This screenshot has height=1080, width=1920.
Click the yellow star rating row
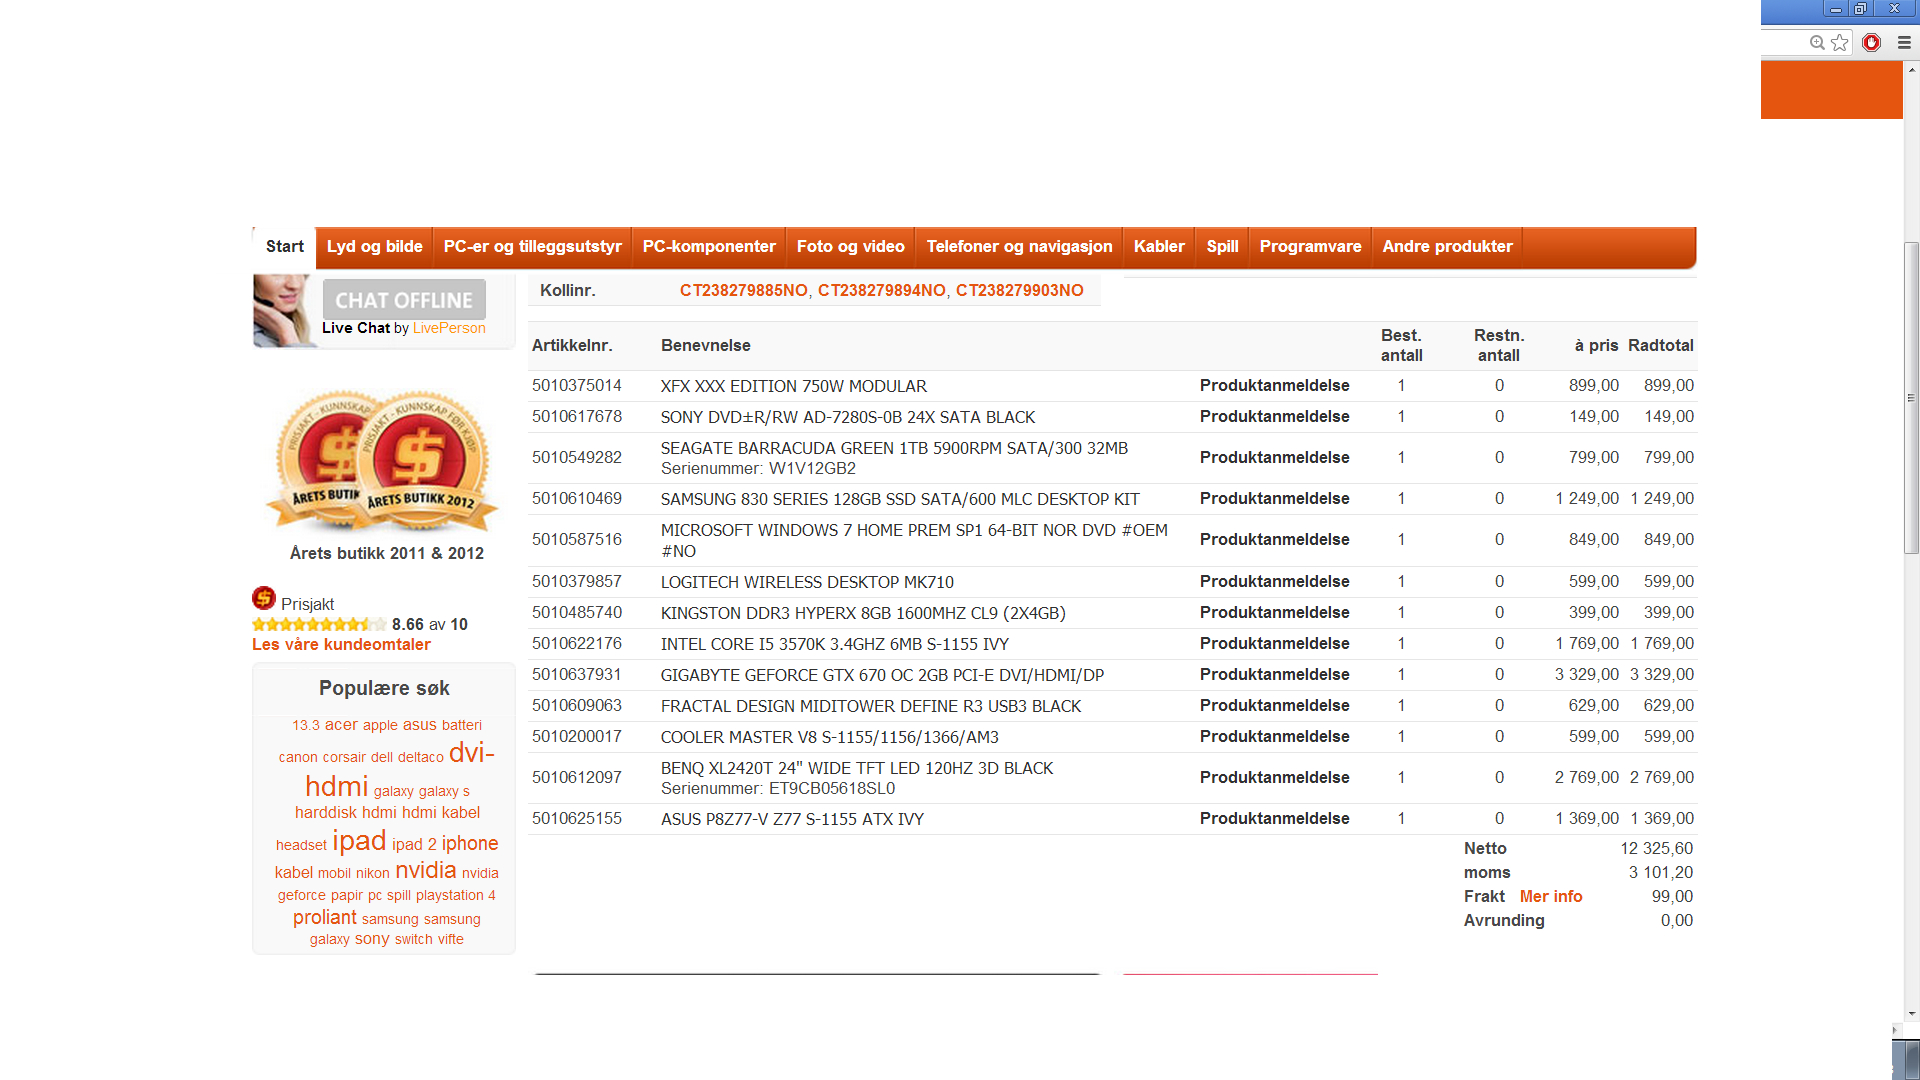pyautogui.click(x=319, y=624)
